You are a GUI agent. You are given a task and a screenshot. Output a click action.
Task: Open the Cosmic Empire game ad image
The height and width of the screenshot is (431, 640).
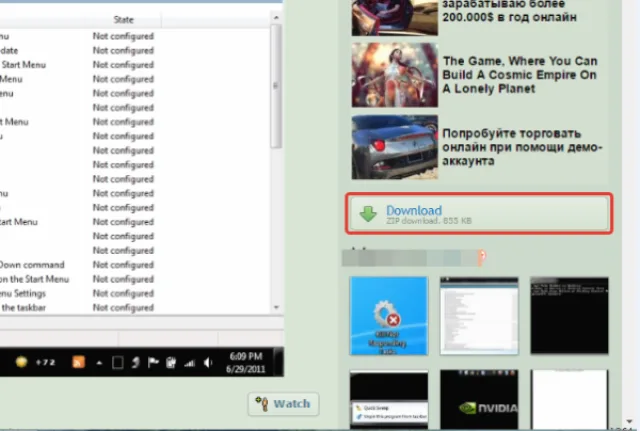point(395,75)
